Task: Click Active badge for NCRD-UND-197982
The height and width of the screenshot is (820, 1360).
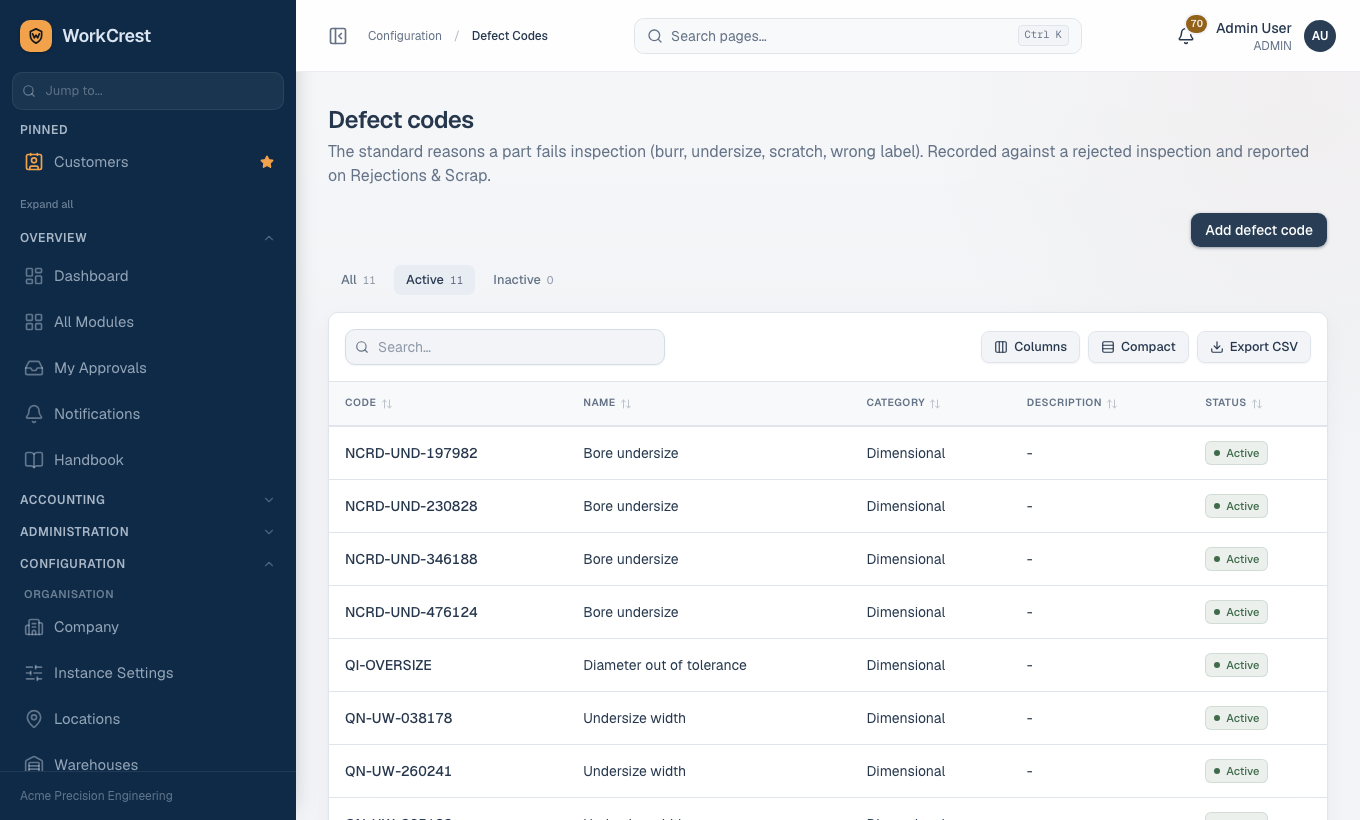Action: tap(1236, 453)
